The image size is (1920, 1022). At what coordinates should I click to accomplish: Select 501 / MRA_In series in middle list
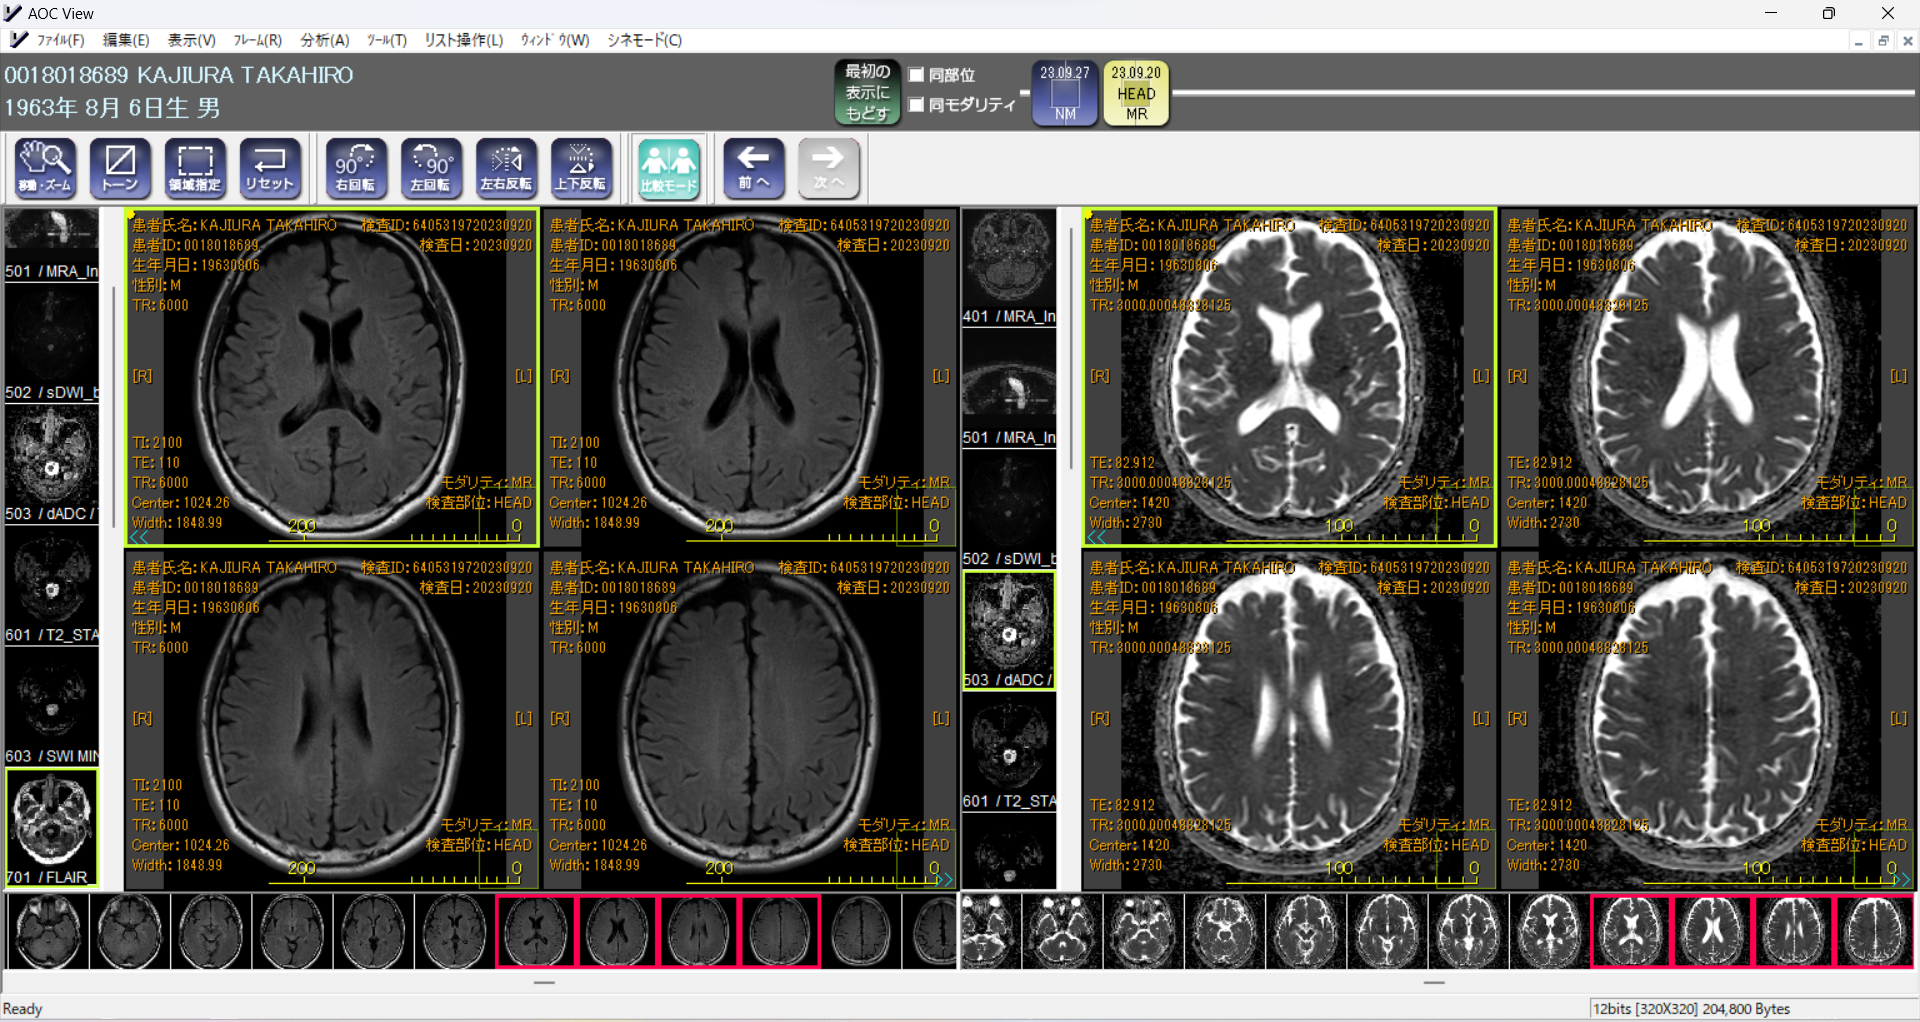(x=1009, y=388)
